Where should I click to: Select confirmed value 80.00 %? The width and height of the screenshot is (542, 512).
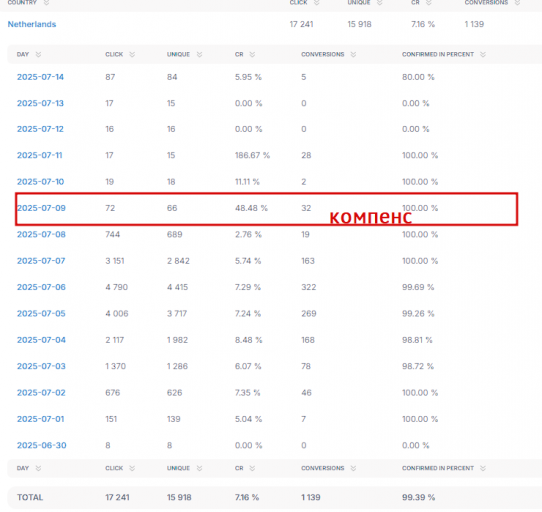[x=418, y=77]
